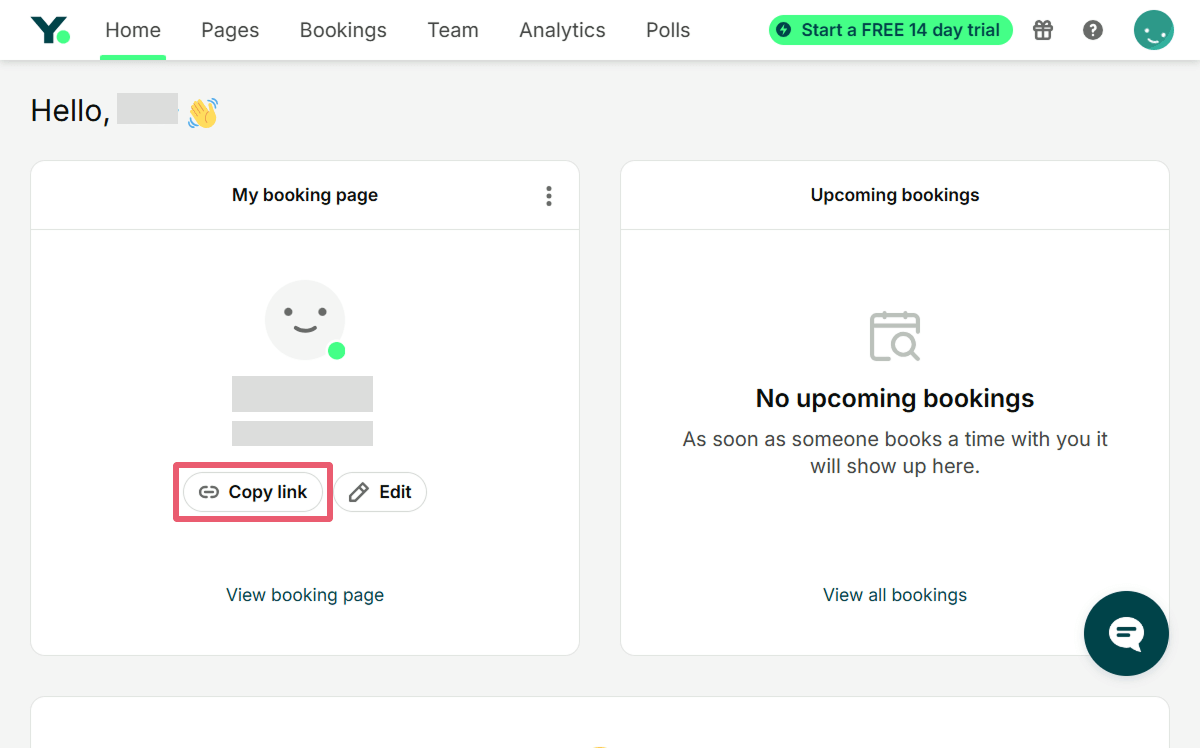
Task: Open the help question mark icon
Action: (x=1093, y=30)
